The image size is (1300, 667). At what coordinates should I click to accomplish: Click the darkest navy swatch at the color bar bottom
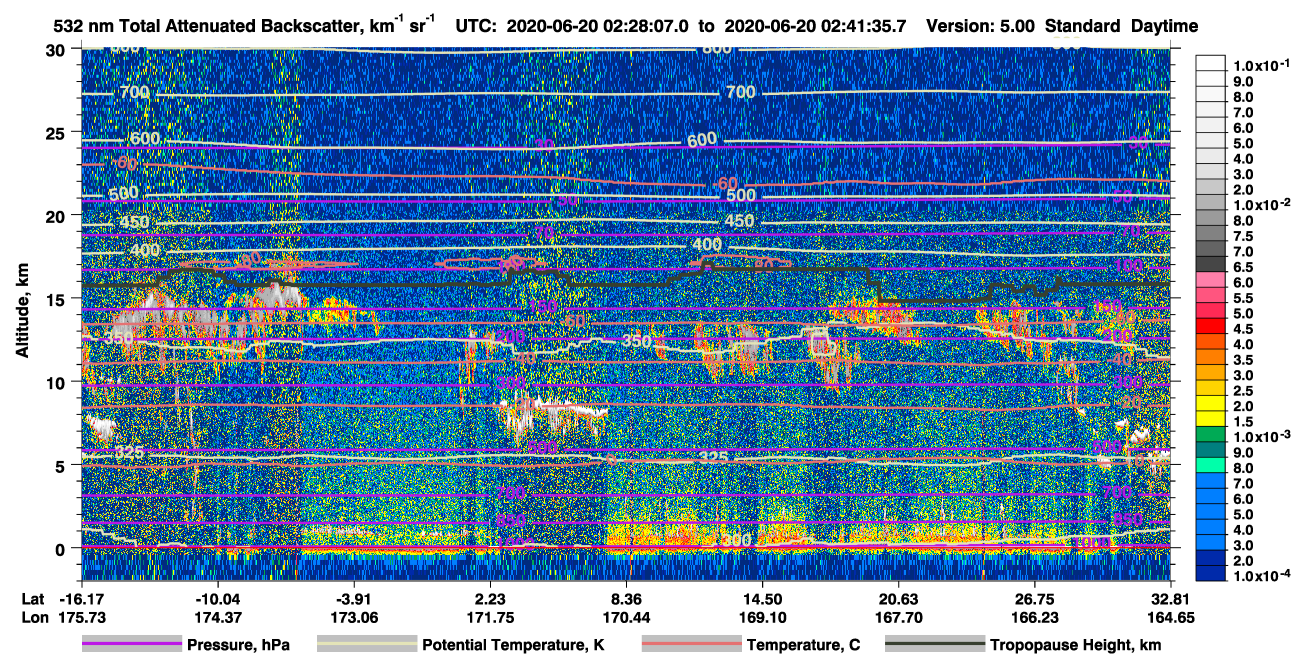[1211, 573]
